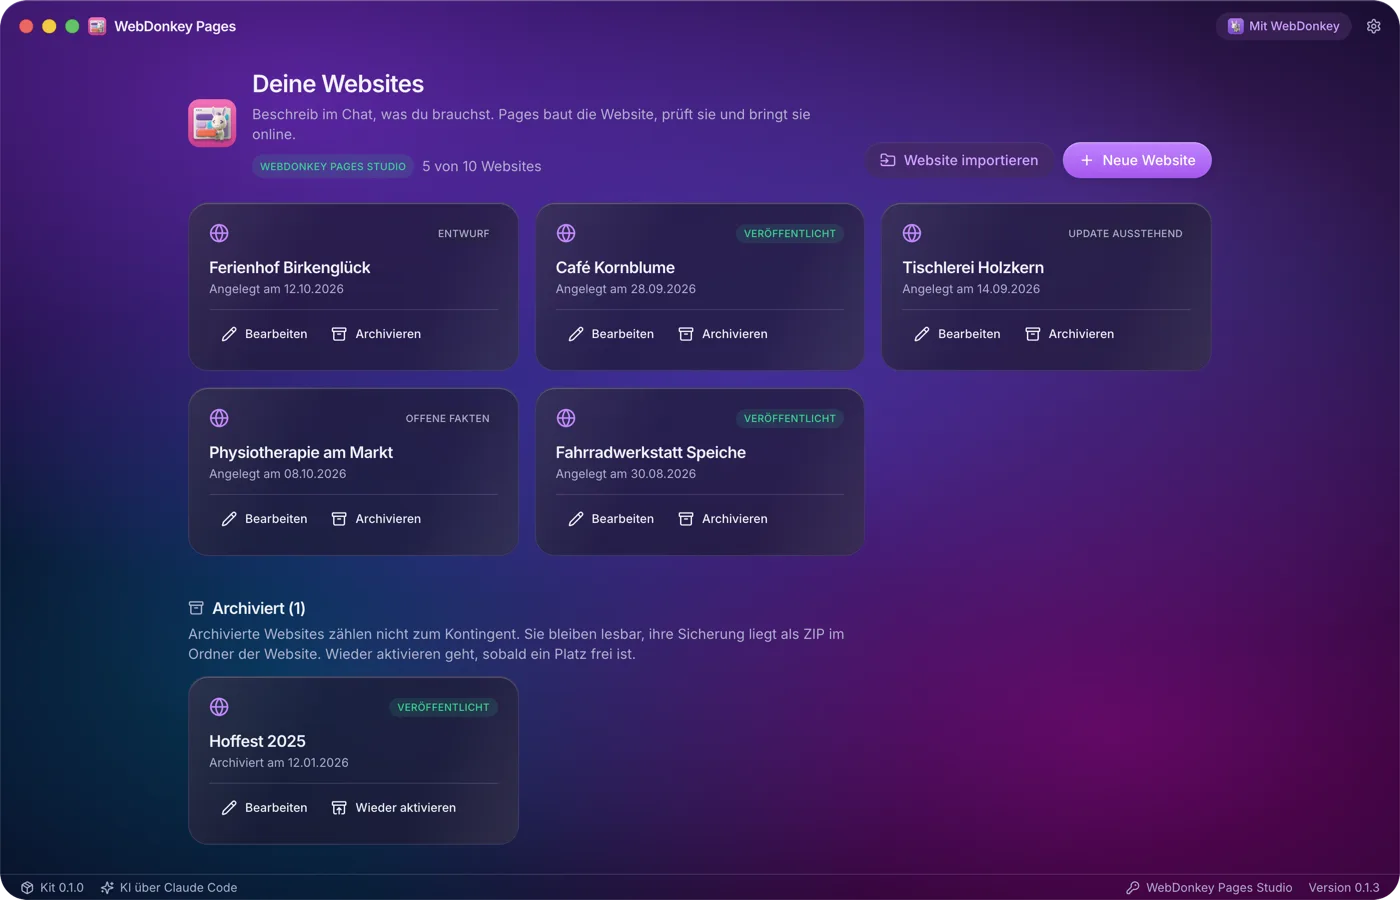Click the Hoffest 2025 site title
Image resolution: width=1400 pixels, height=900 pixels.
click(x=257, y=742)
